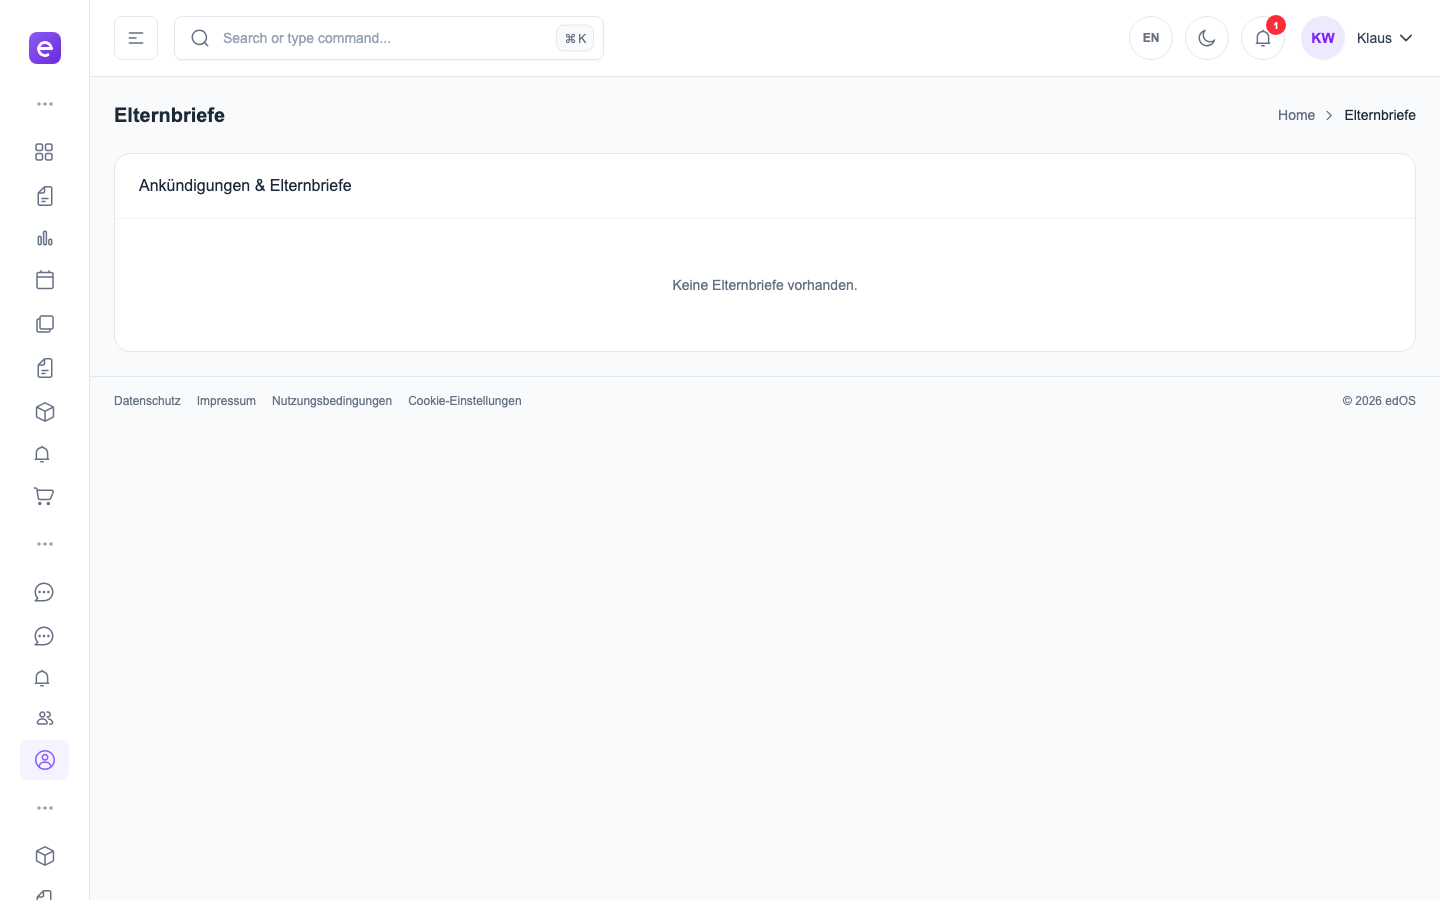Open the Impressum footer link
Image resolution: width=1440 pixels, height=900 pixels.
pos(226,401)
